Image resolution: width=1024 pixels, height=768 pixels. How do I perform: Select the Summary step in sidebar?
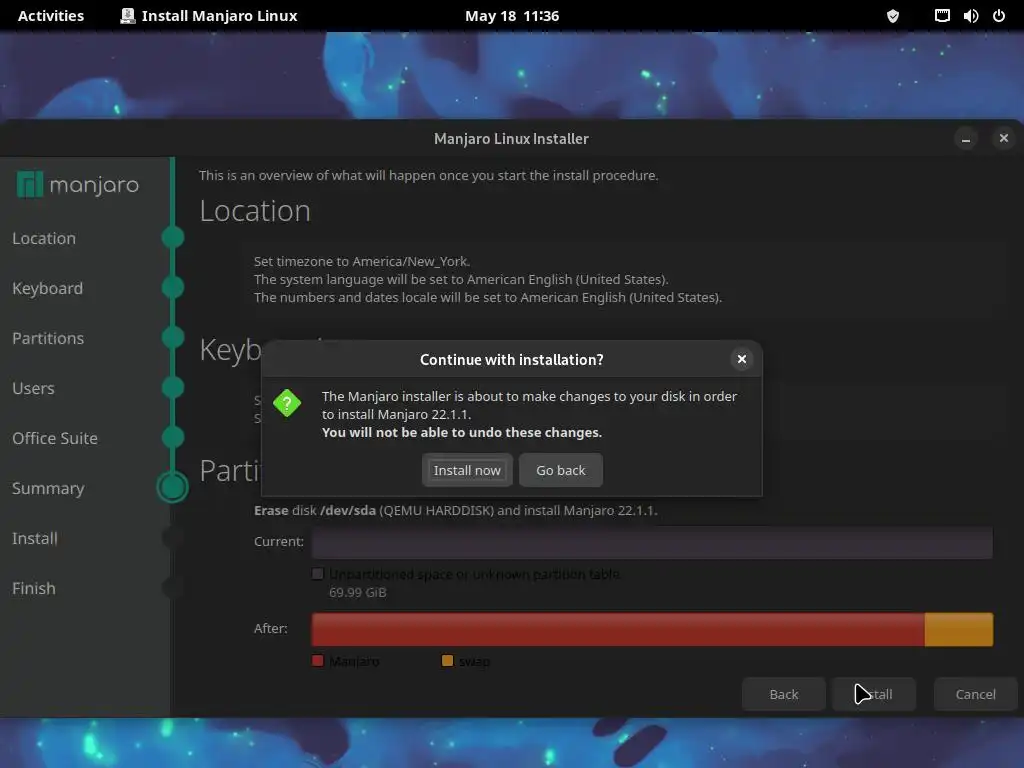click(x=48, y=488)
